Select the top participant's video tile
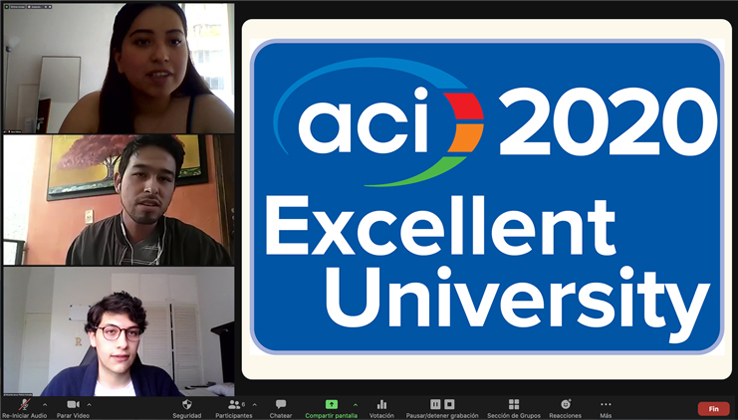Image resolution: width=738 pixels, height=420 pixels. [x=119, y=68]
